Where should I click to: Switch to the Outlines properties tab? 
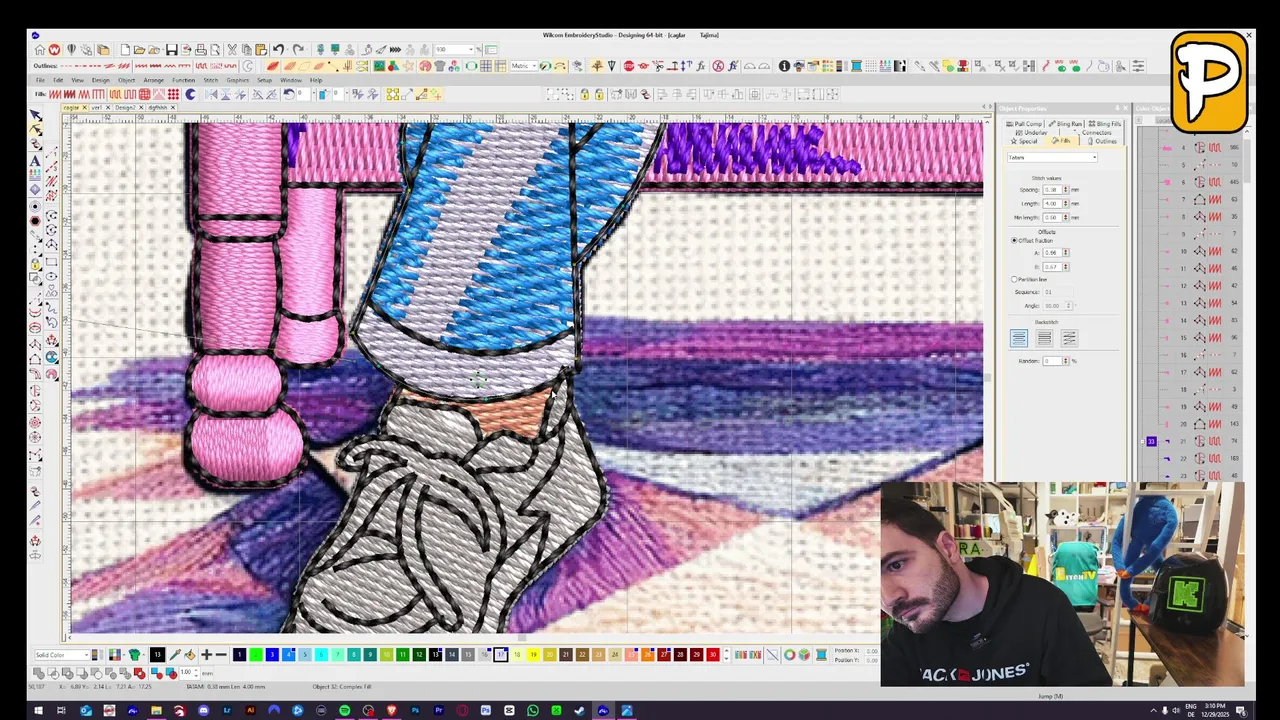click(x=1102, y=141)
